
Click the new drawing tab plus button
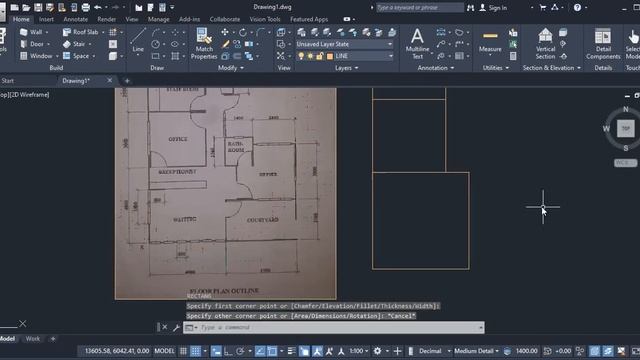[x=127, y=81]
